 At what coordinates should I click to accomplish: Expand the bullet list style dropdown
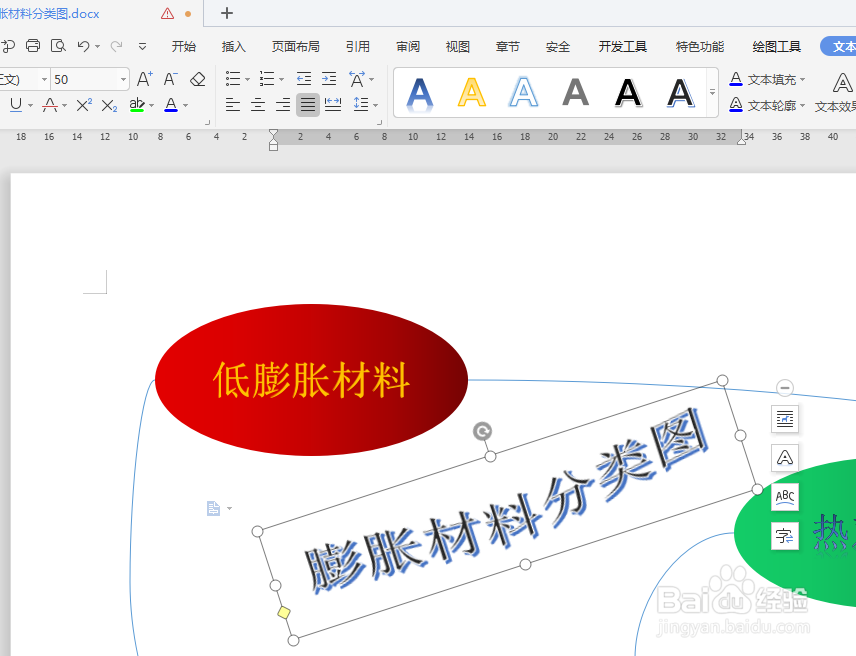[x=245, y=78]
